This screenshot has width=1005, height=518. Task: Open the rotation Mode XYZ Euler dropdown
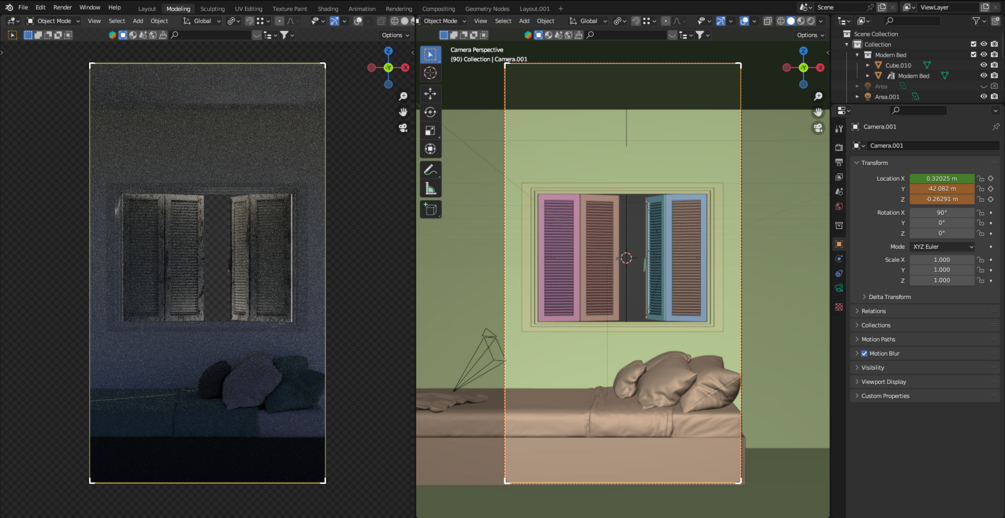tap(942, 247)
